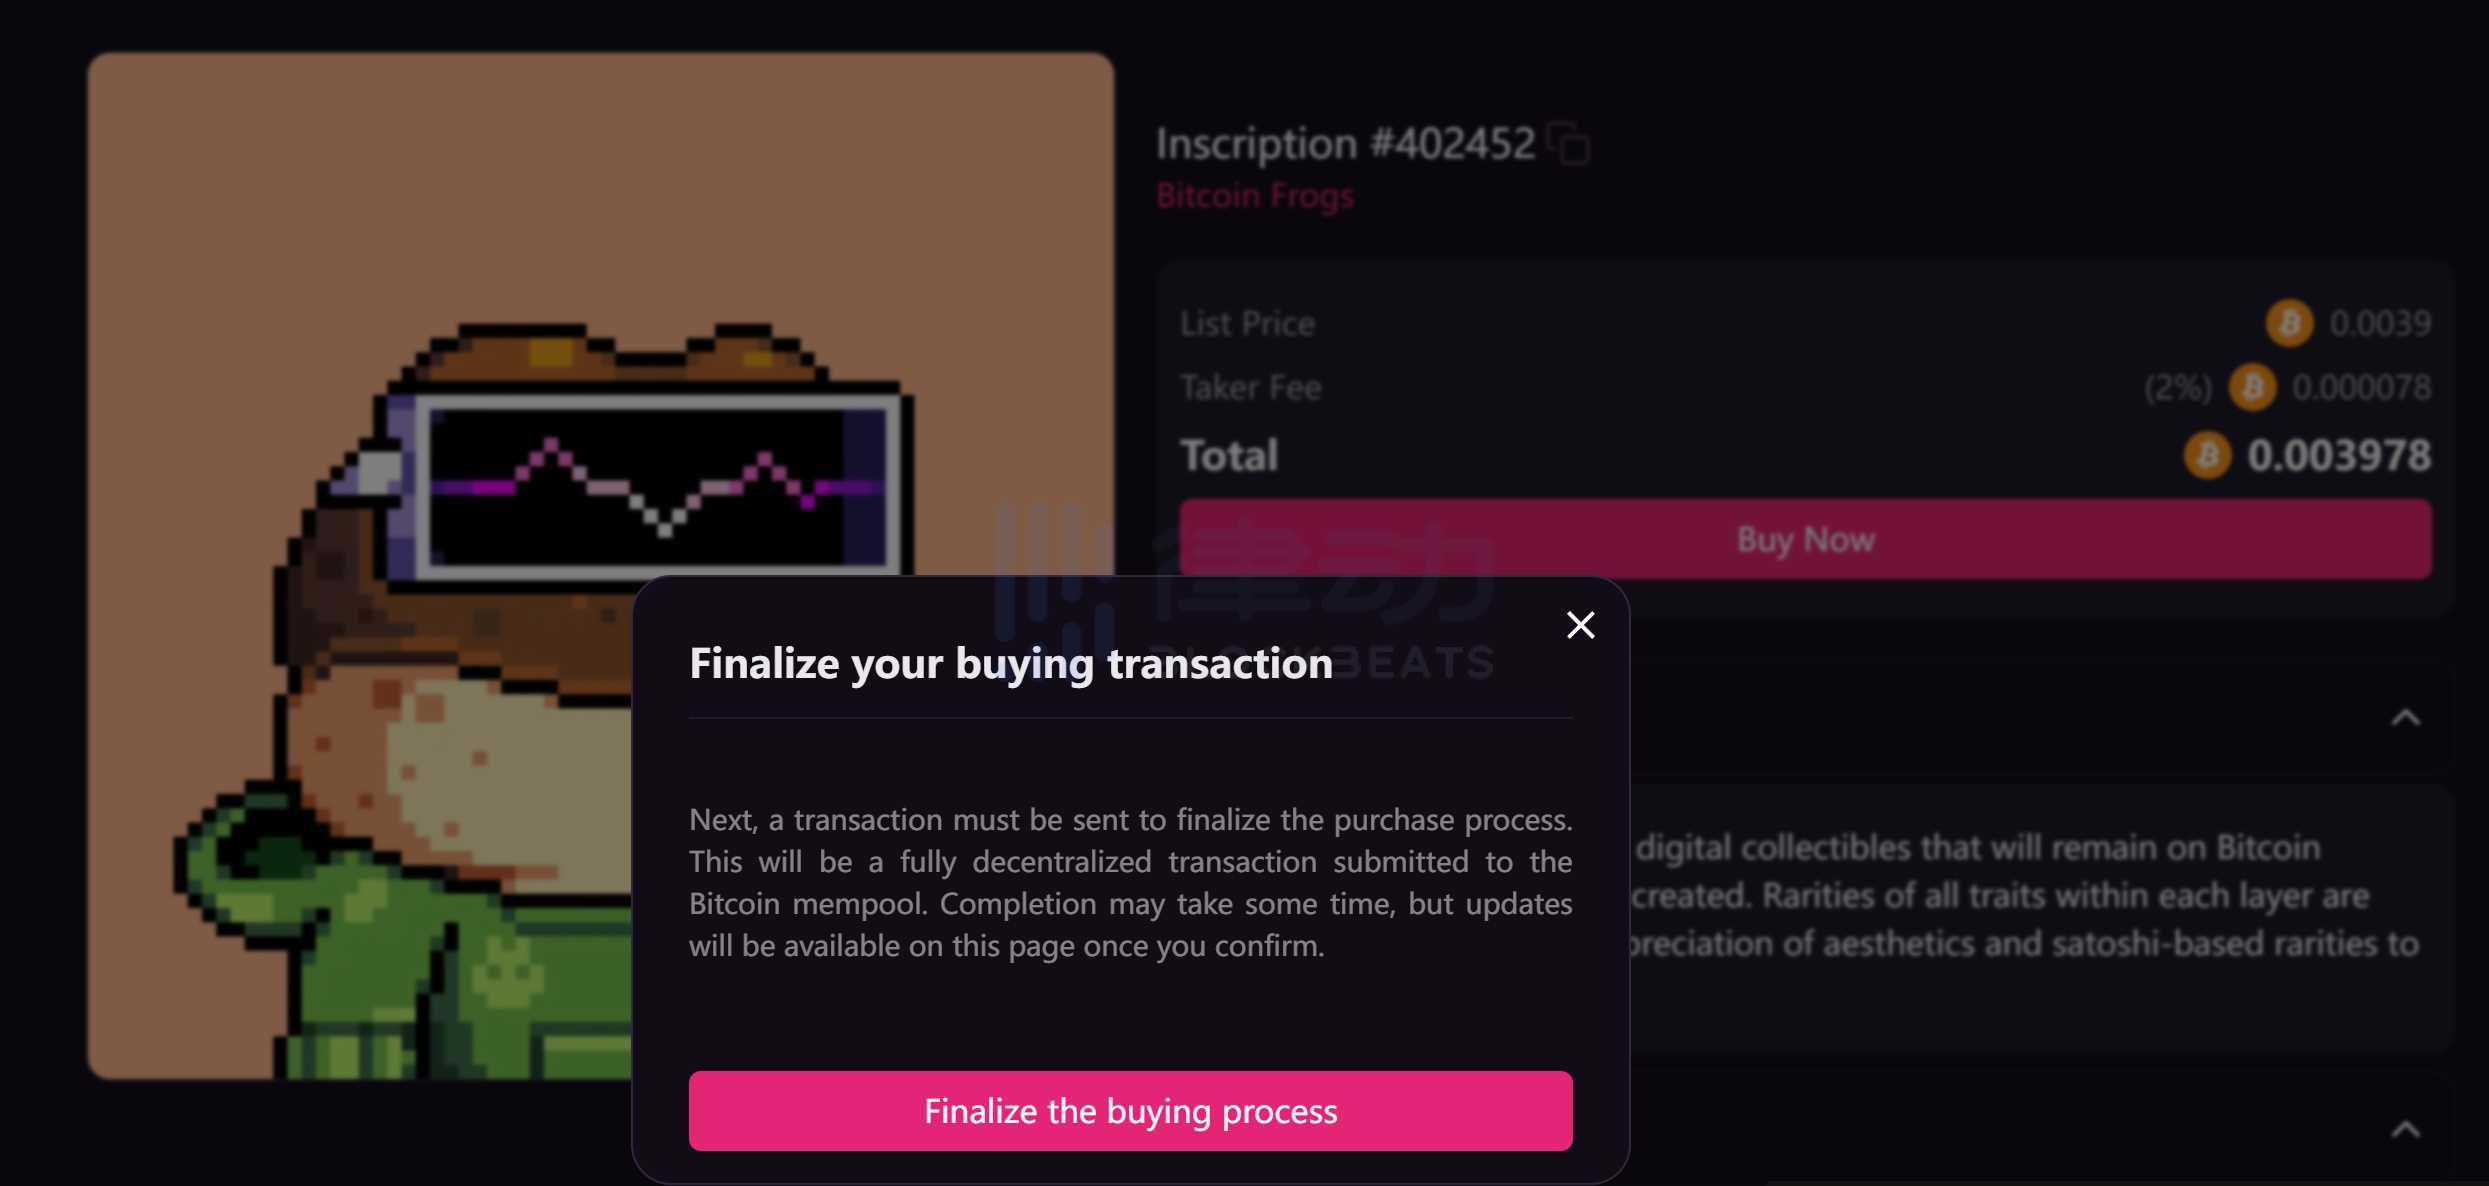Viewport: 2489px width, 1186px height.
Task: Click the Bitcoin icon beside Total
Action: pos(2207,456)
